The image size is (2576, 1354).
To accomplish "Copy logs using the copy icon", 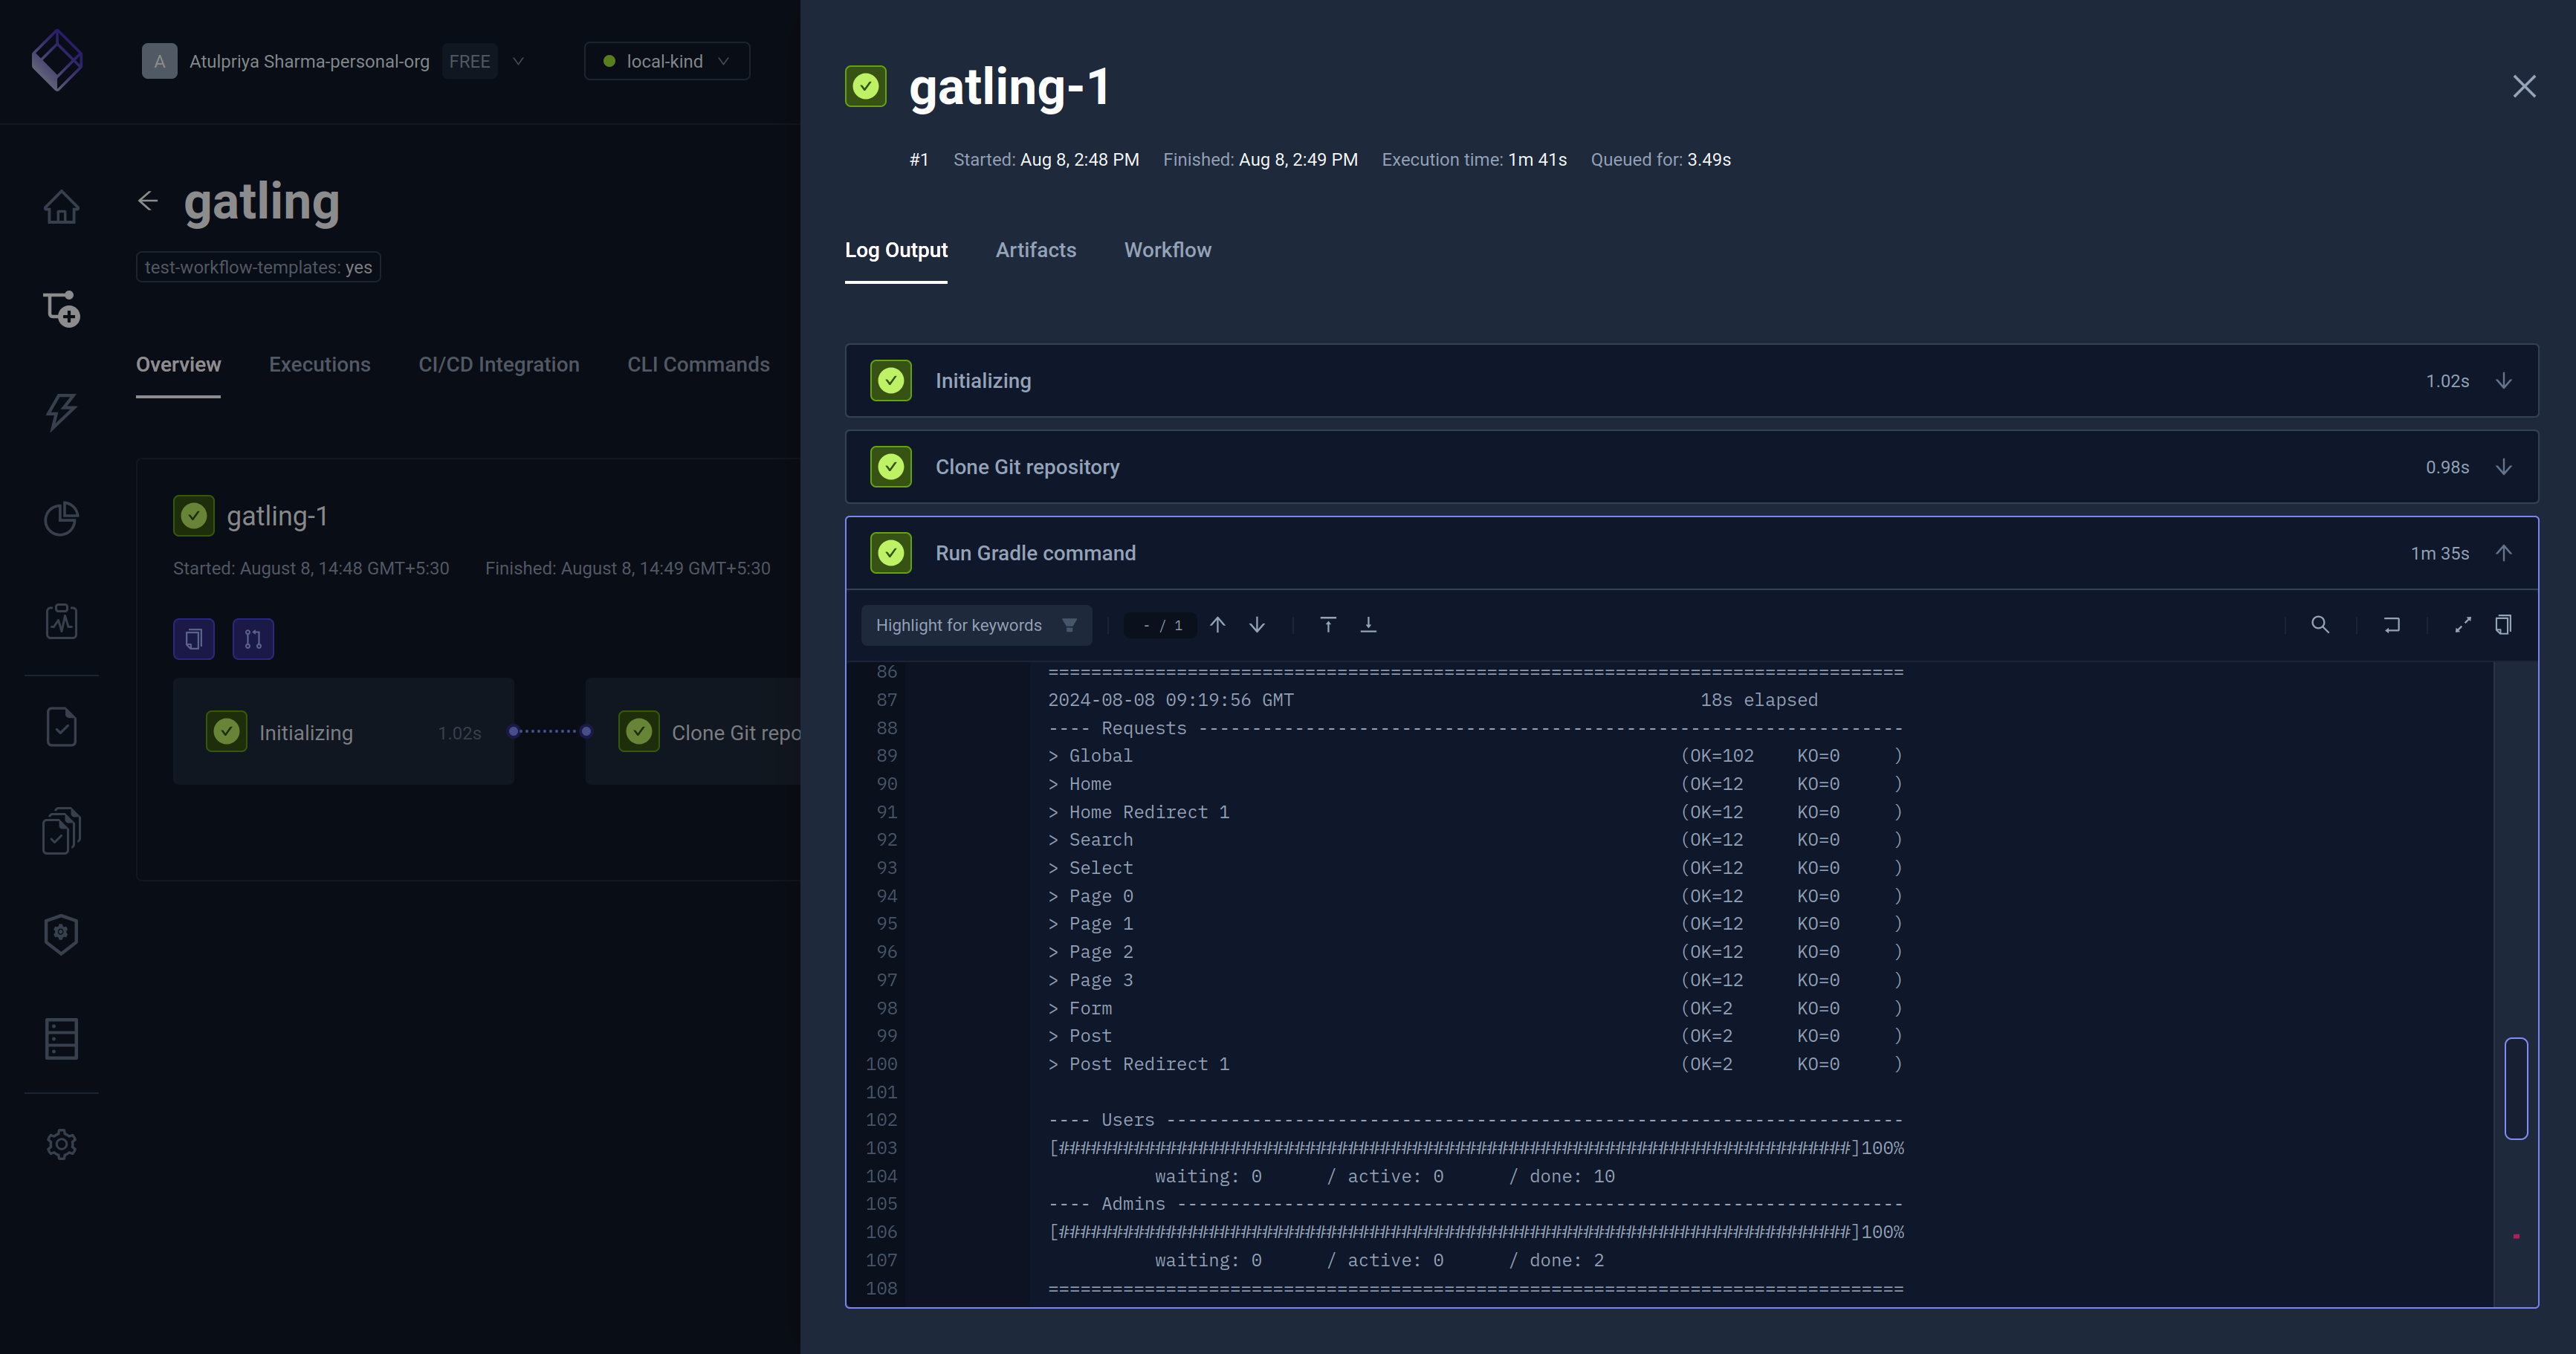I will click(2504, 624).
